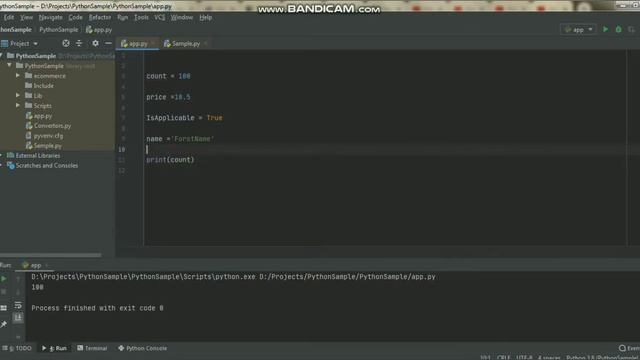
Task: Open the Navigate menu
Action: 51,17
